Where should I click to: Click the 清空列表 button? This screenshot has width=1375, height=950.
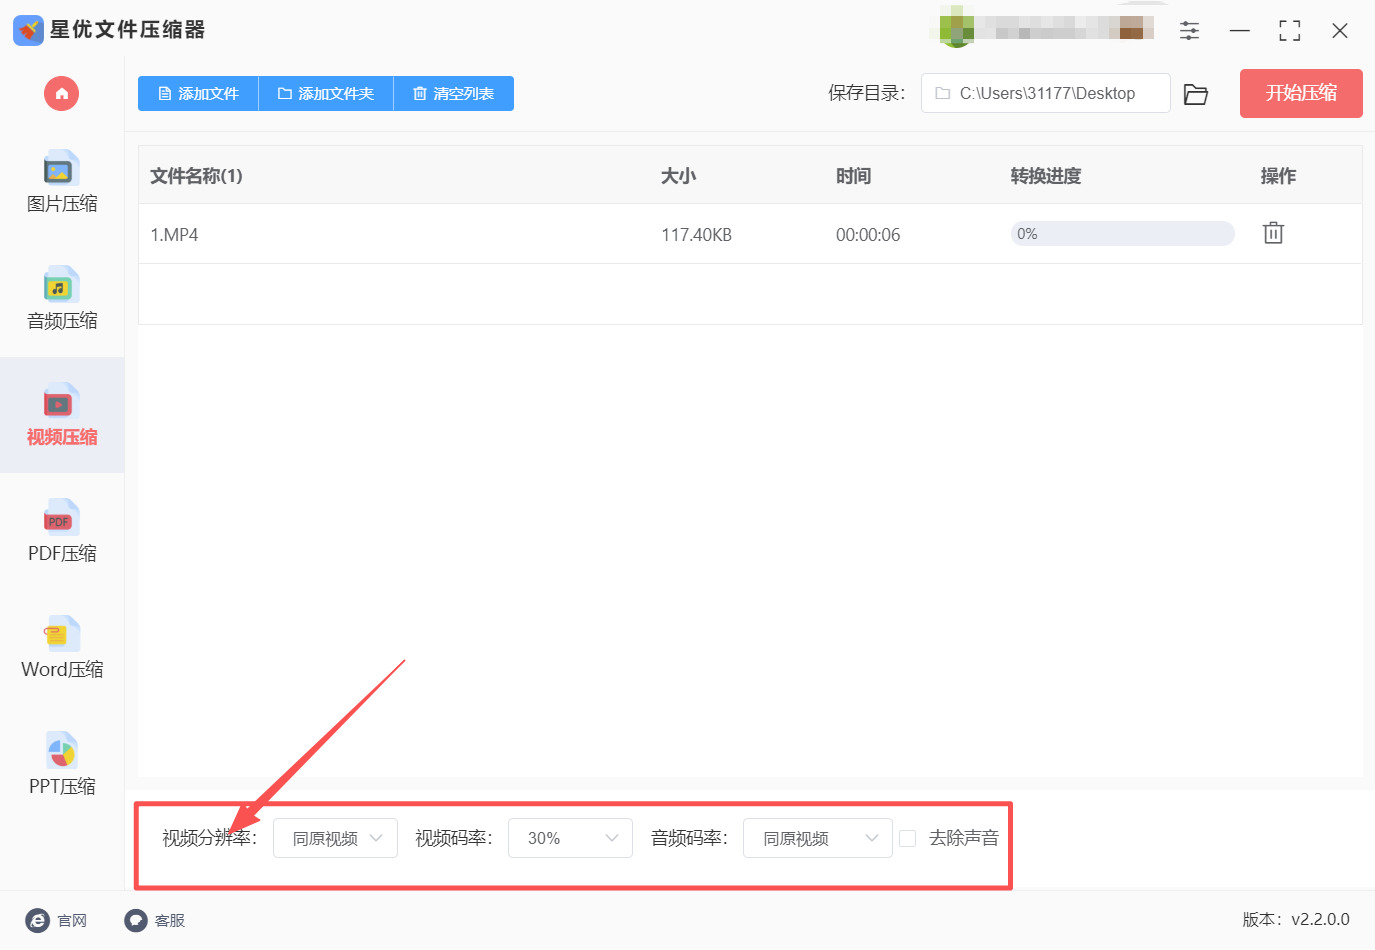coord(453,94)
